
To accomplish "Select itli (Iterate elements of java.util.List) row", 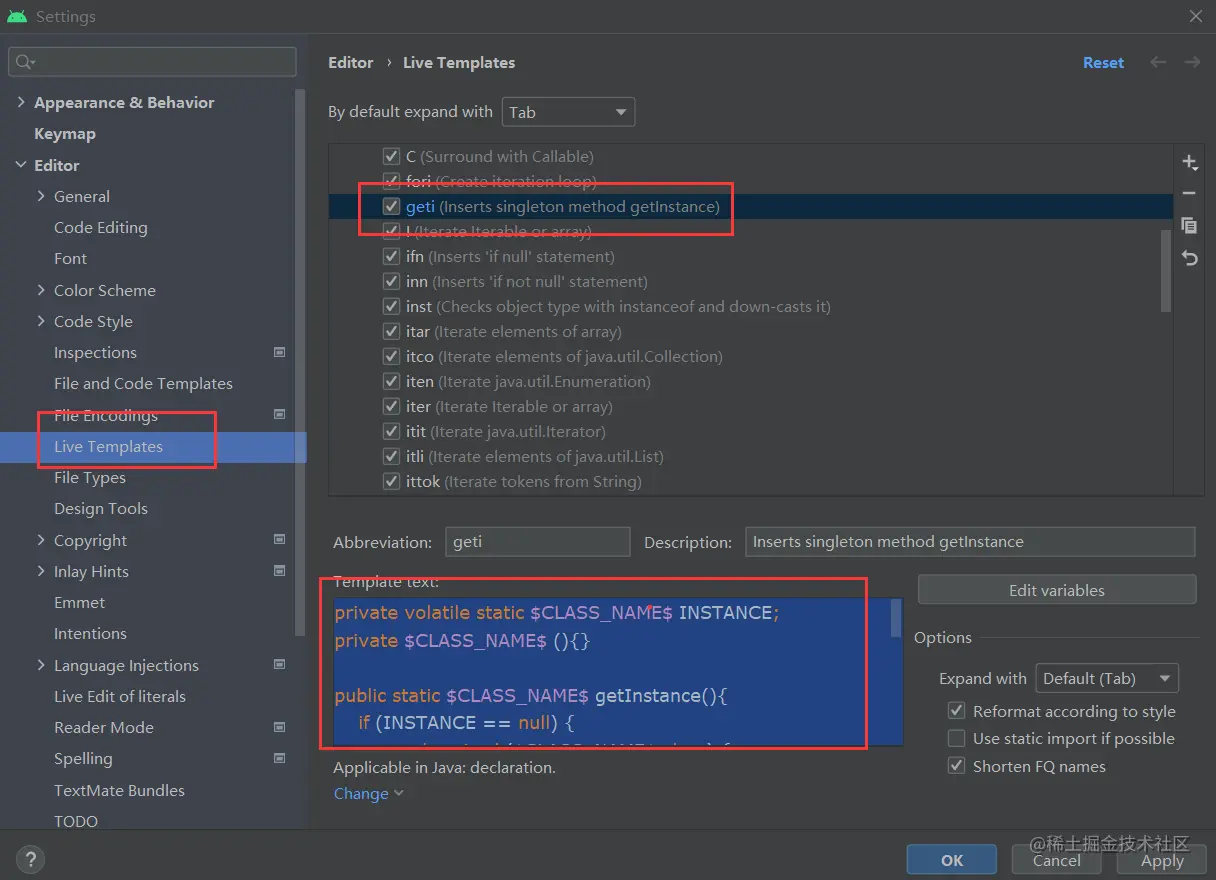I will tap(751, 456).
